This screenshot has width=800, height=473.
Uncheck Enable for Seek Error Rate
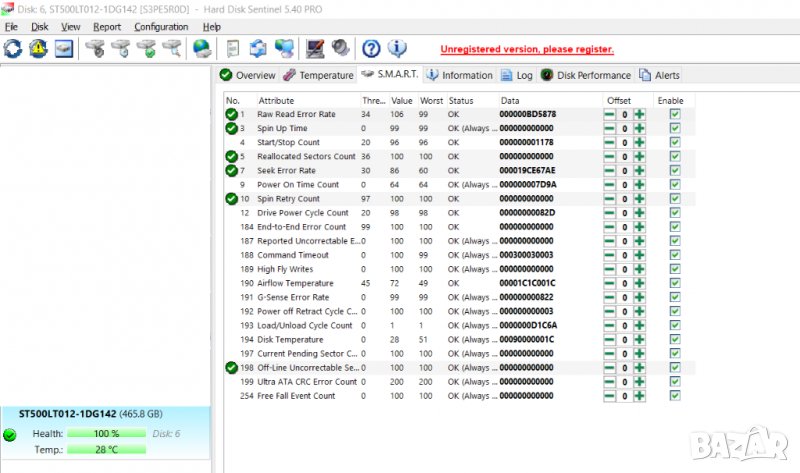(674, 171)
